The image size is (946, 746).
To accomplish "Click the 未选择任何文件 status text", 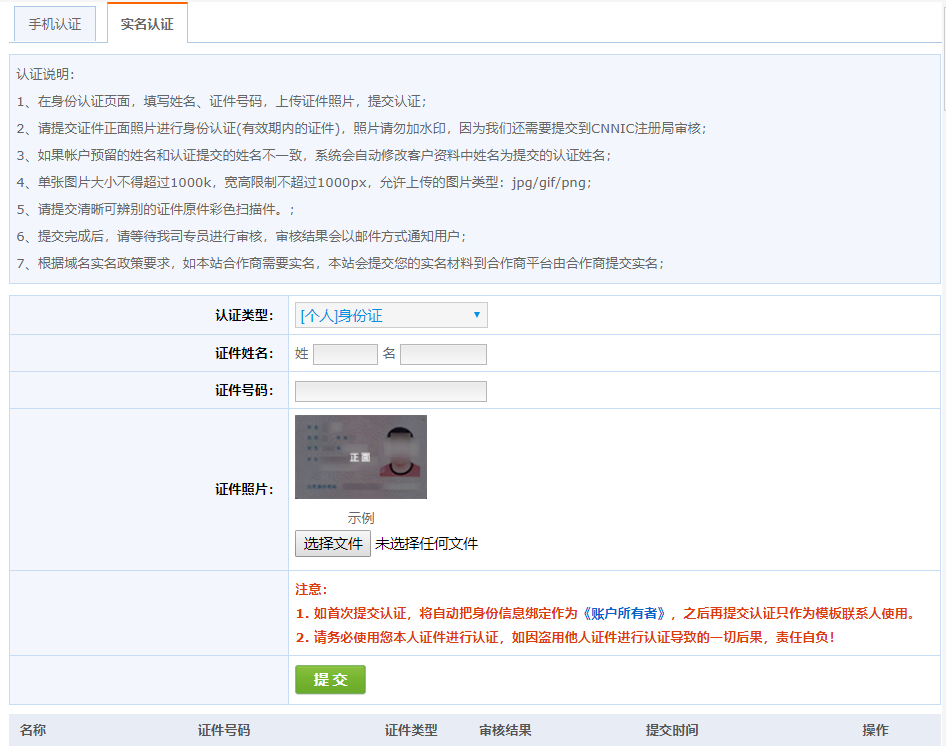I will pyautogui.click(x=427, y=544).
